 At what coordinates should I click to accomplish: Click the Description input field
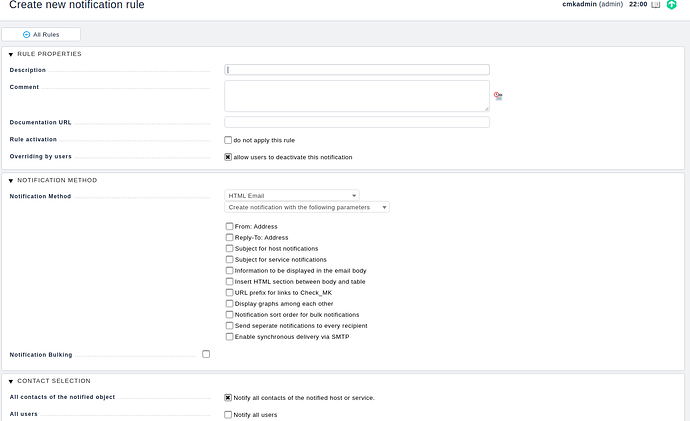pos(357,70)
